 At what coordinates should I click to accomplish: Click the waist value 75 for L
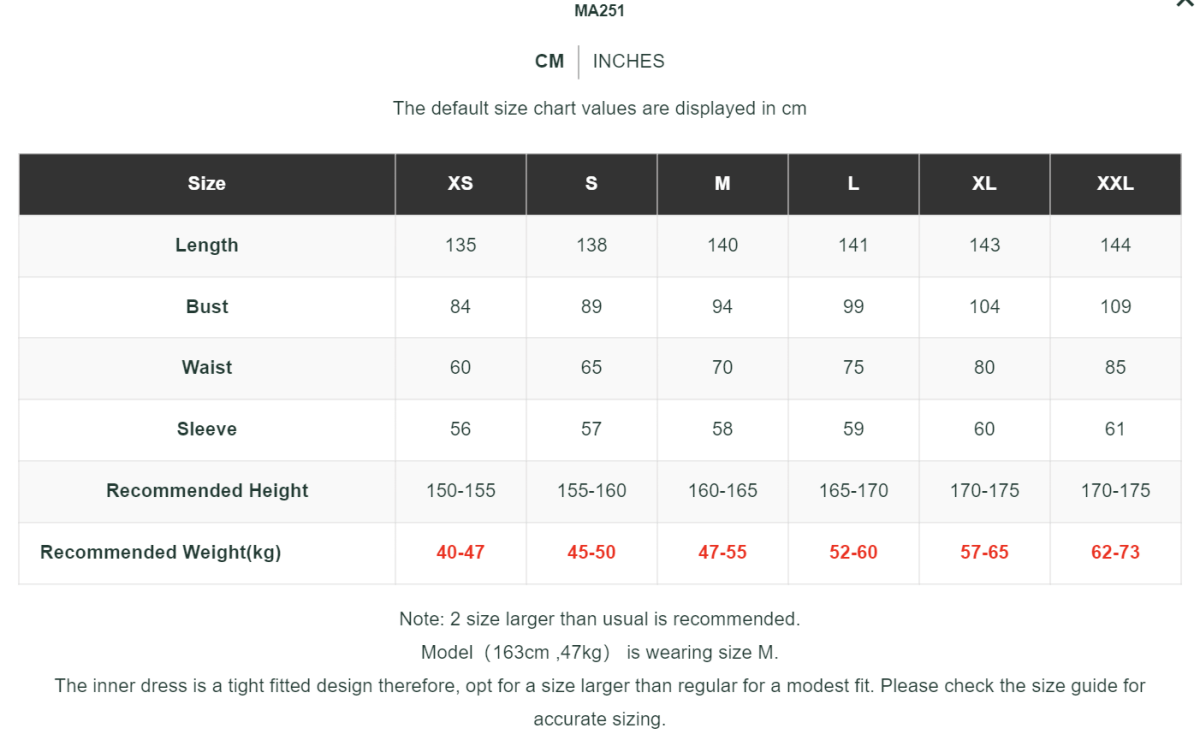(853, 368)
